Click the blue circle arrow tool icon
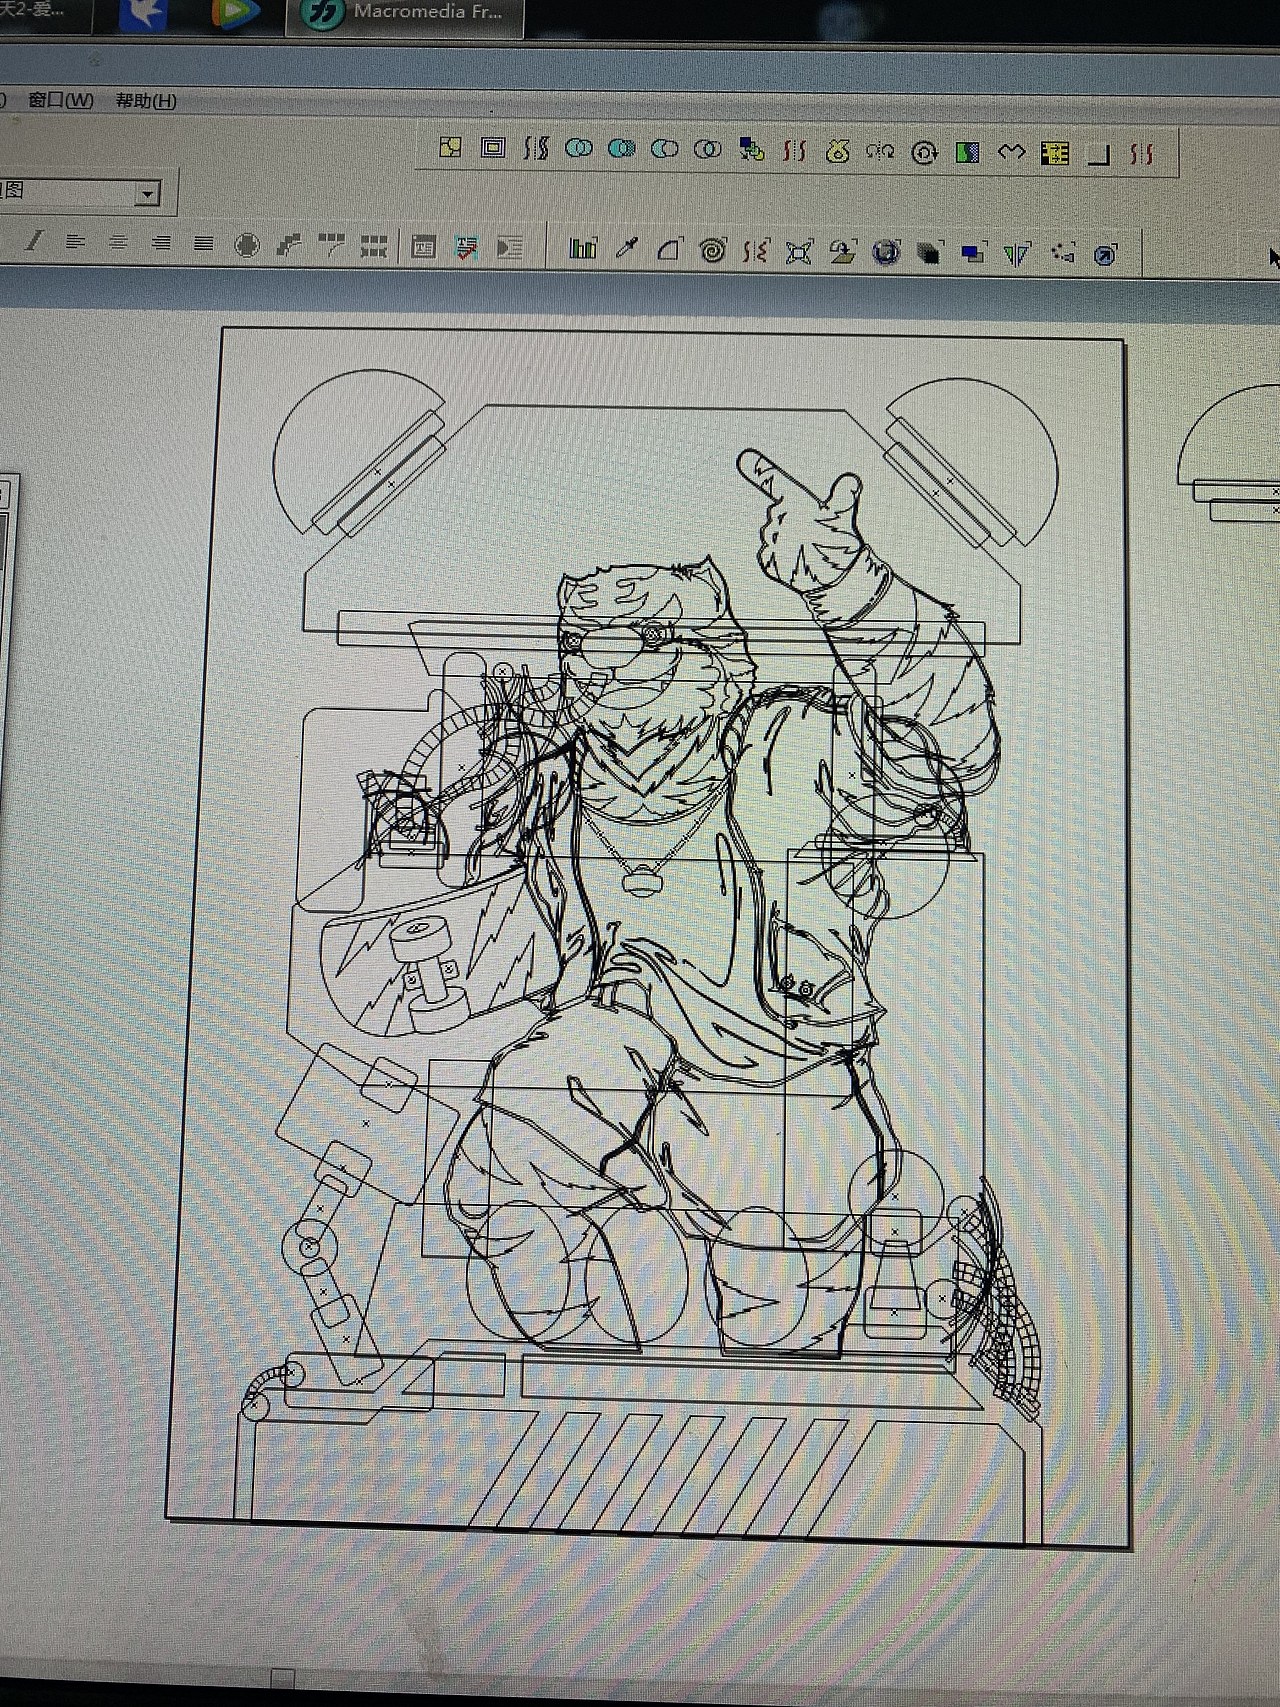1280x1707 pixels. [x=1105, y=256]
